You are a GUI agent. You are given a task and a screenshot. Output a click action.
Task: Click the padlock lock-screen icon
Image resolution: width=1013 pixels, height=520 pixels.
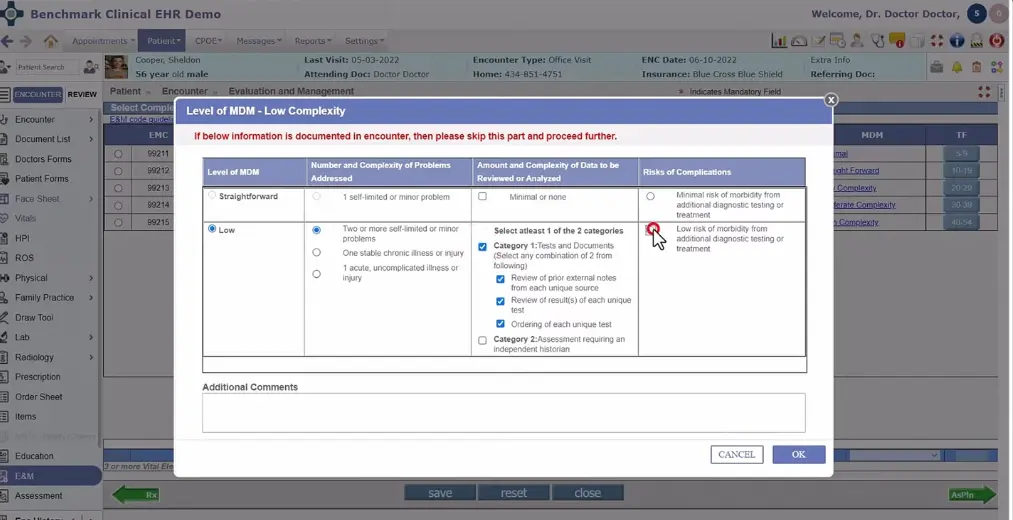click(977, 41)
